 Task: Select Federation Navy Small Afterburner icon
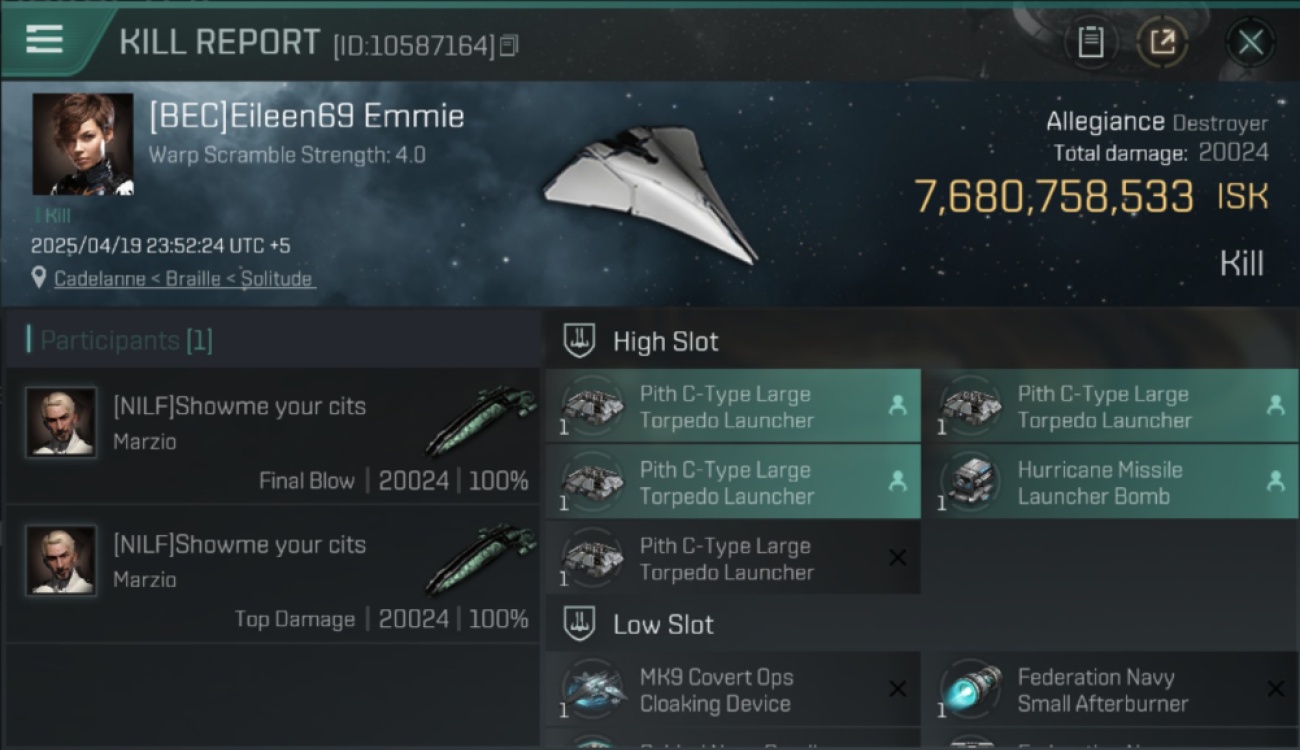point(969,690)
